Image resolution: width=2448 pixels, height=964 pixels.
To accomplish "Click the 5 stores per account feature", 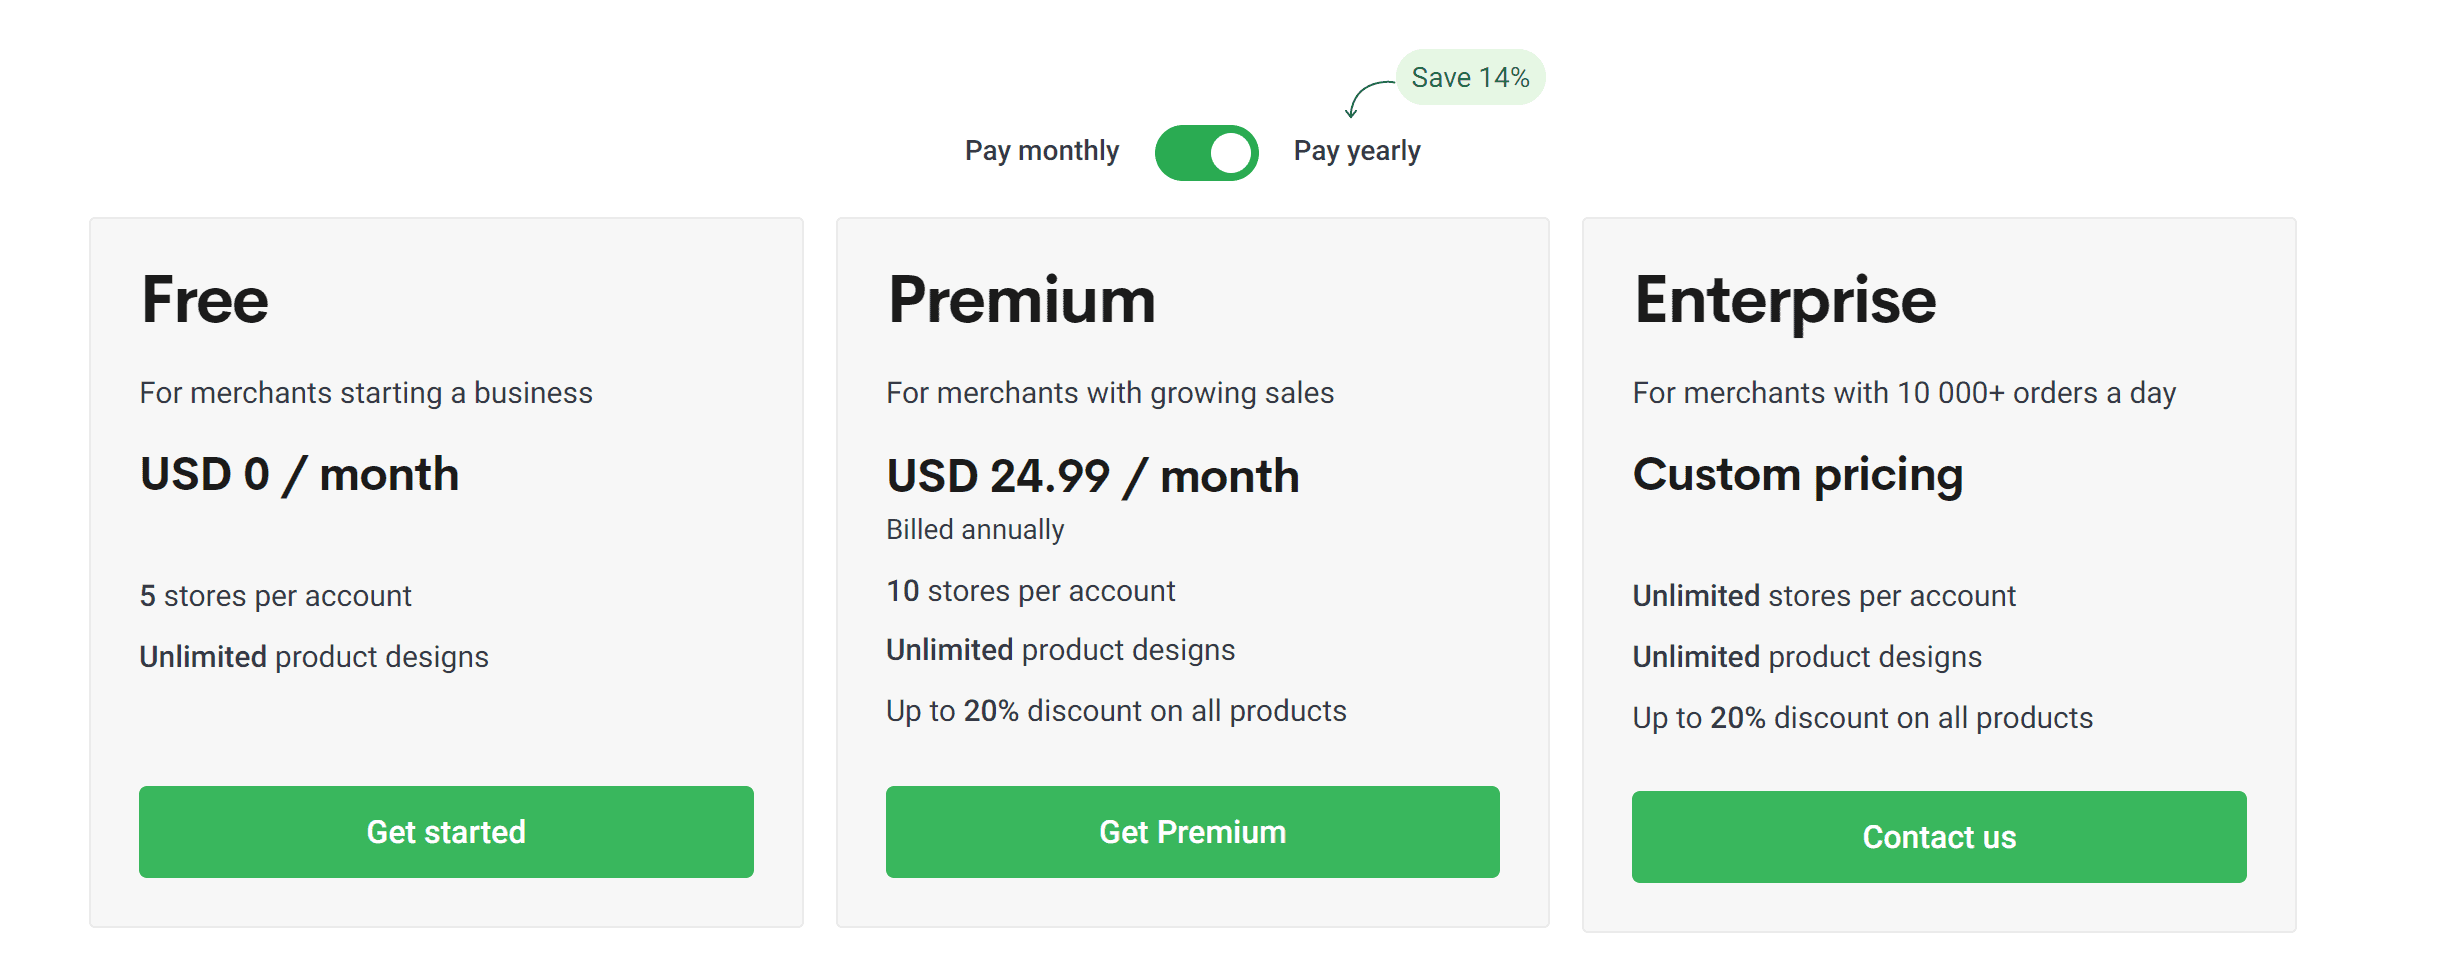I will click(x=275, y=596).
